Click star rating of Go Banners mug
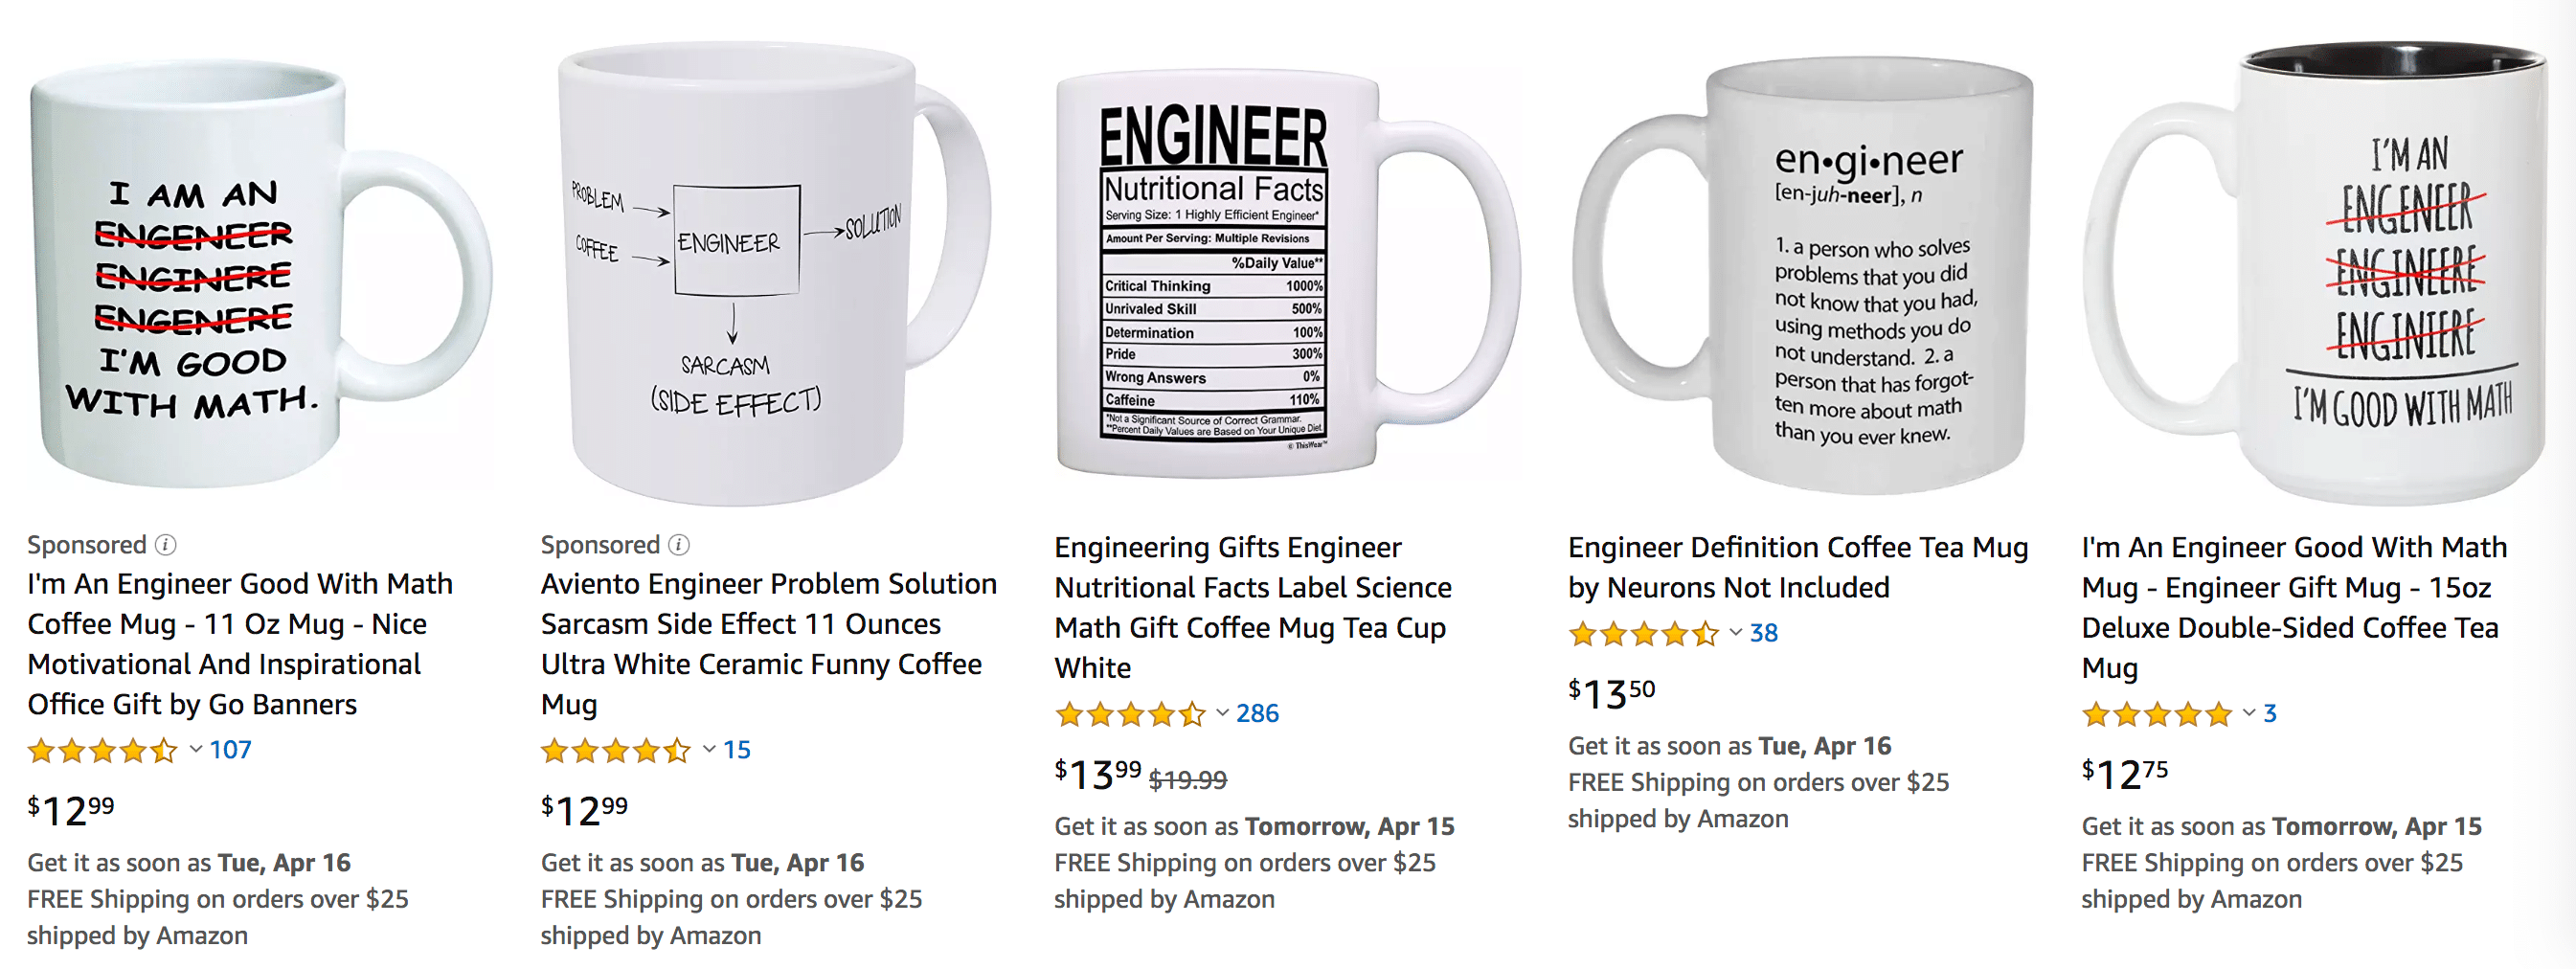The image size is (2576, 969). (x=103, y=750)
